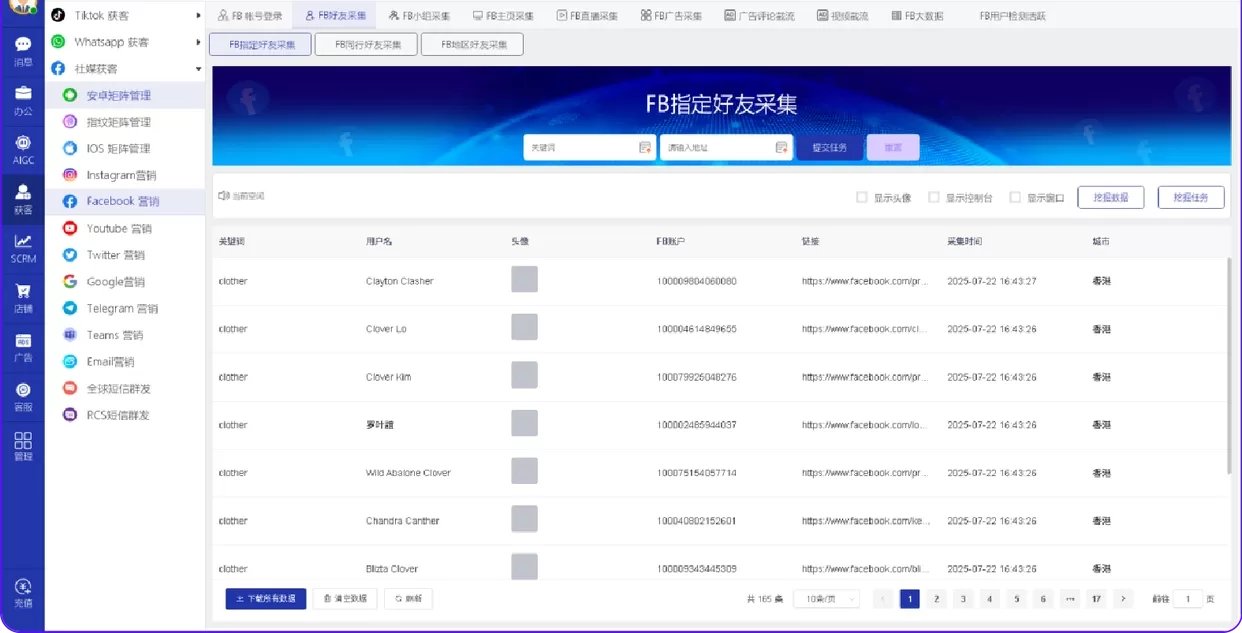The height and width of the screenshot is (633, 1242).
Task: Jump to page 17 in pagination
Action: pyautogui.click(x=1095, y=597)
